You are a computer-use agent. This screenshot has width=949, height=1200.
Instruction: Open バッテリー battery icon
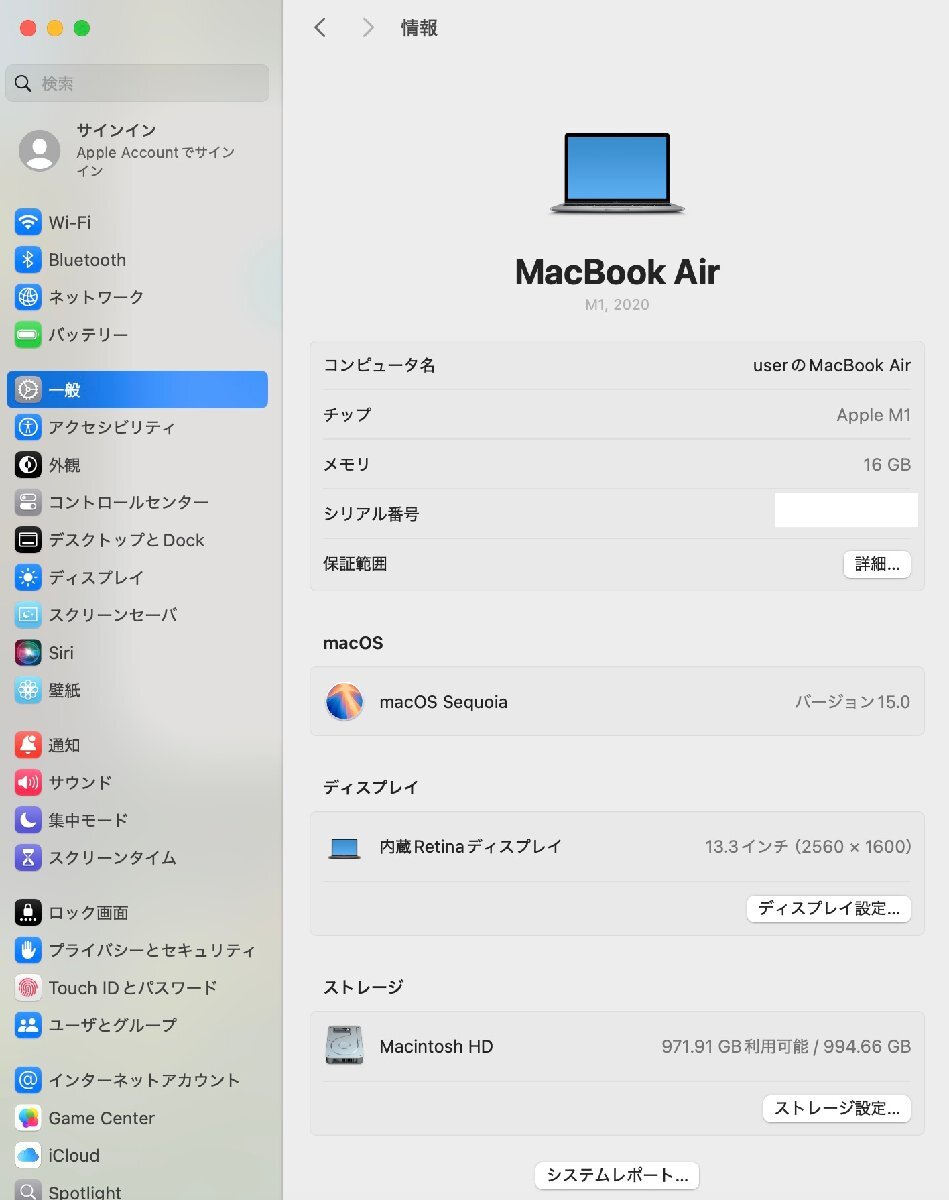[x=28, y=335]
